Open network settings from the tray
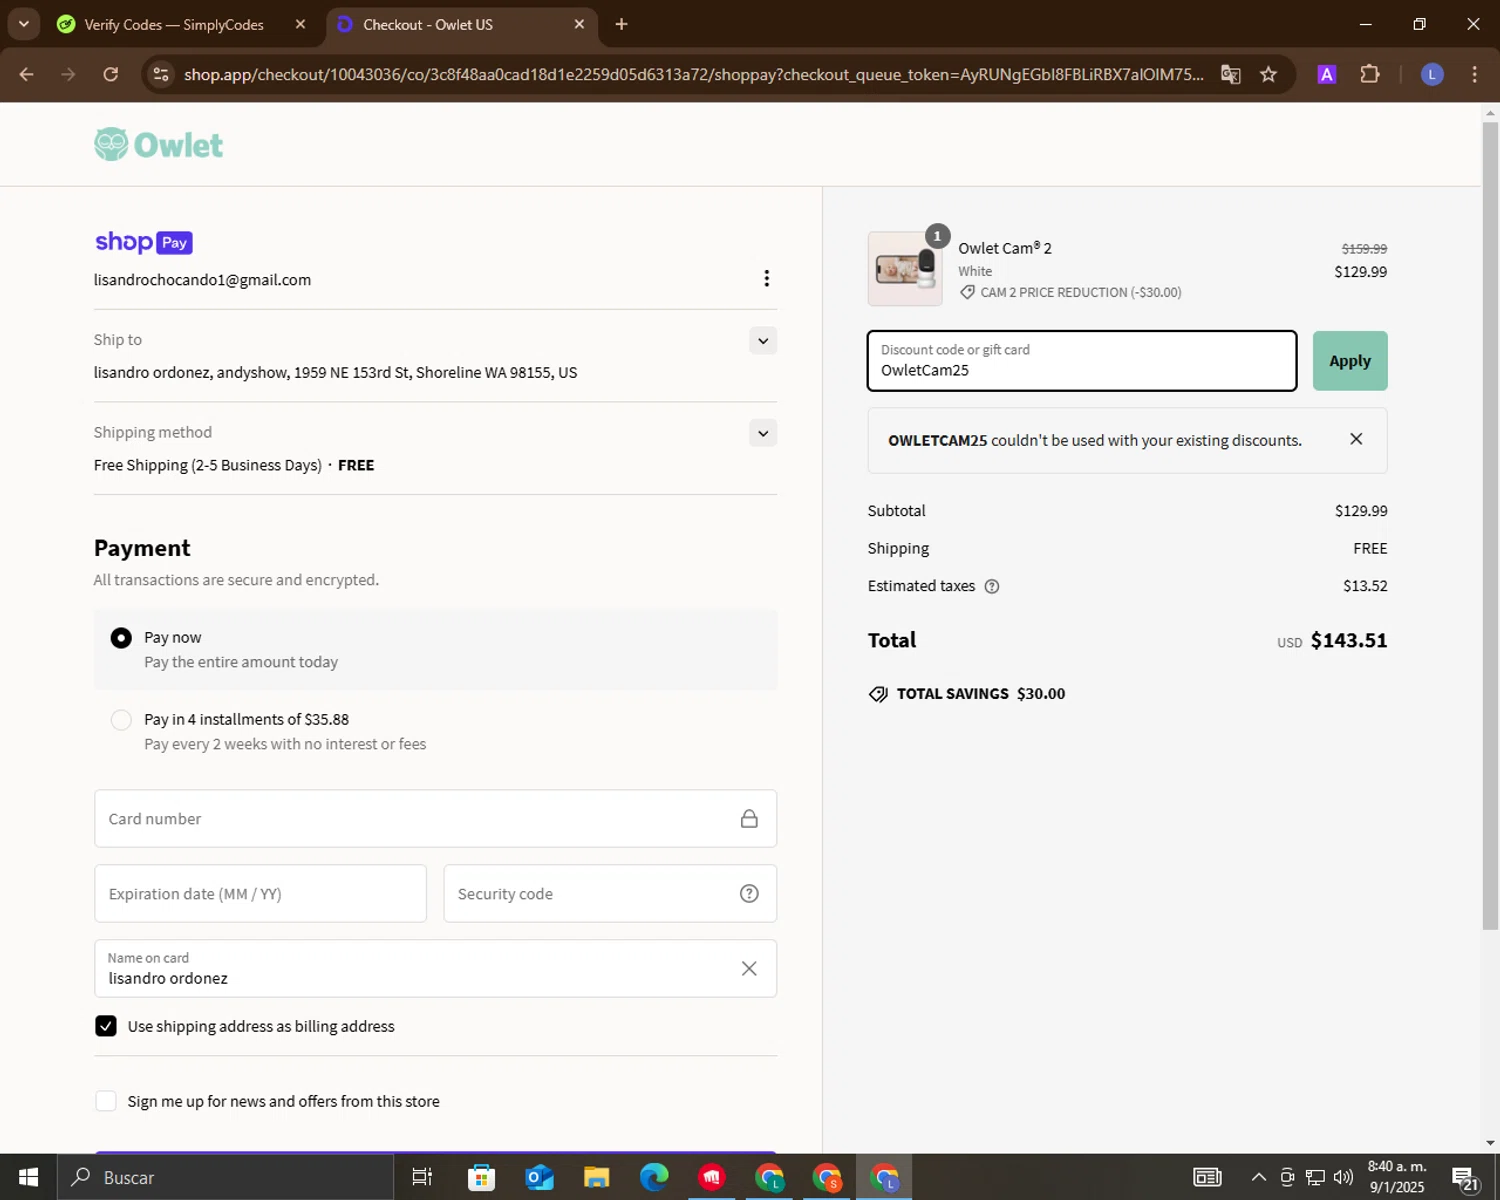Screen dimensions: 1500x1200 click(1315, 1177)
